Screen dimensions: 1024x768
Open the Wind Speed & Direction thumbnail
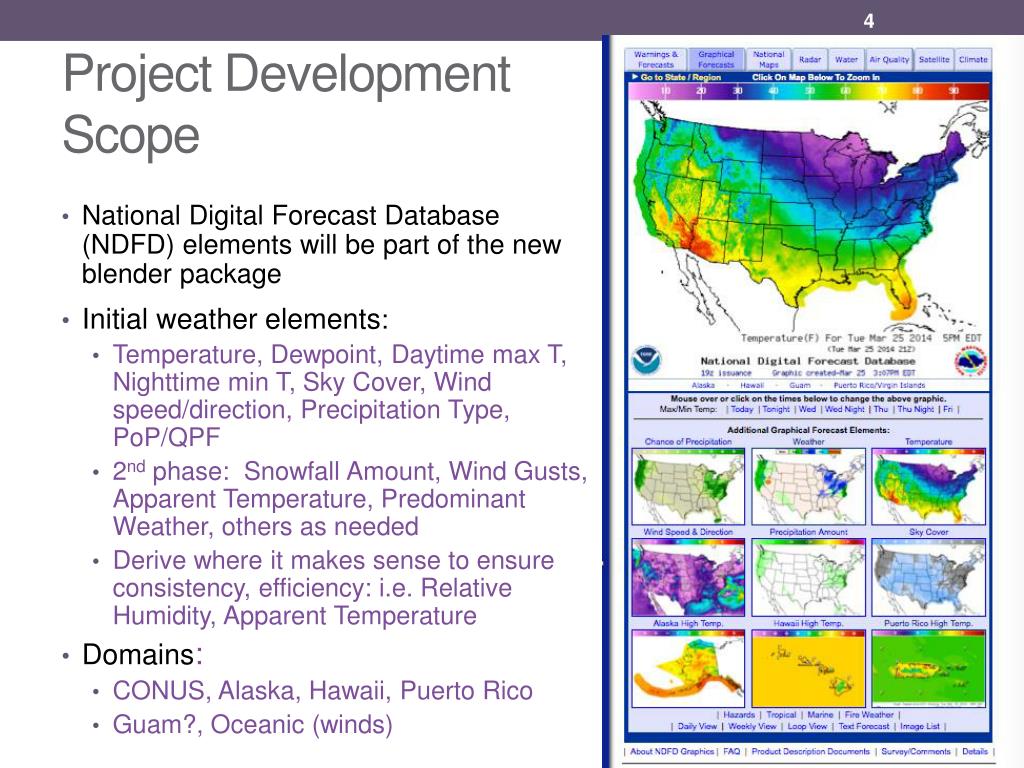coord(688,577)
